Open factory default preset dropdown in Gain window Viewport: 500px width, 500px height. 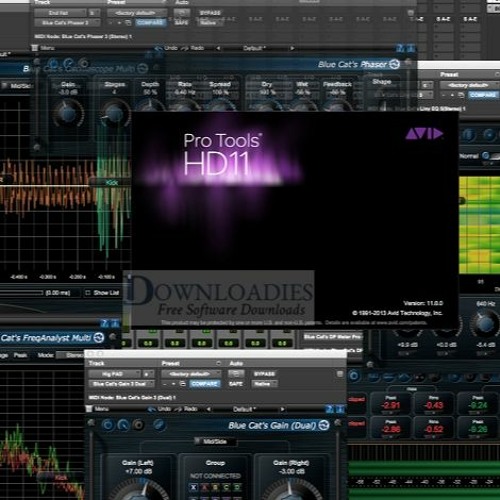pyautogui.click(x=191, y=374)
